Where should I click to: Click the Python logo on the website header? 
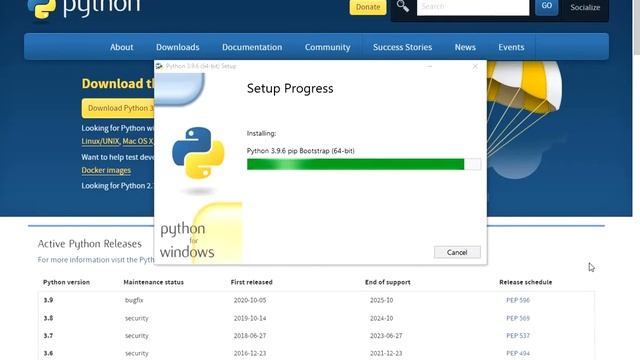(x=84, y=9)
